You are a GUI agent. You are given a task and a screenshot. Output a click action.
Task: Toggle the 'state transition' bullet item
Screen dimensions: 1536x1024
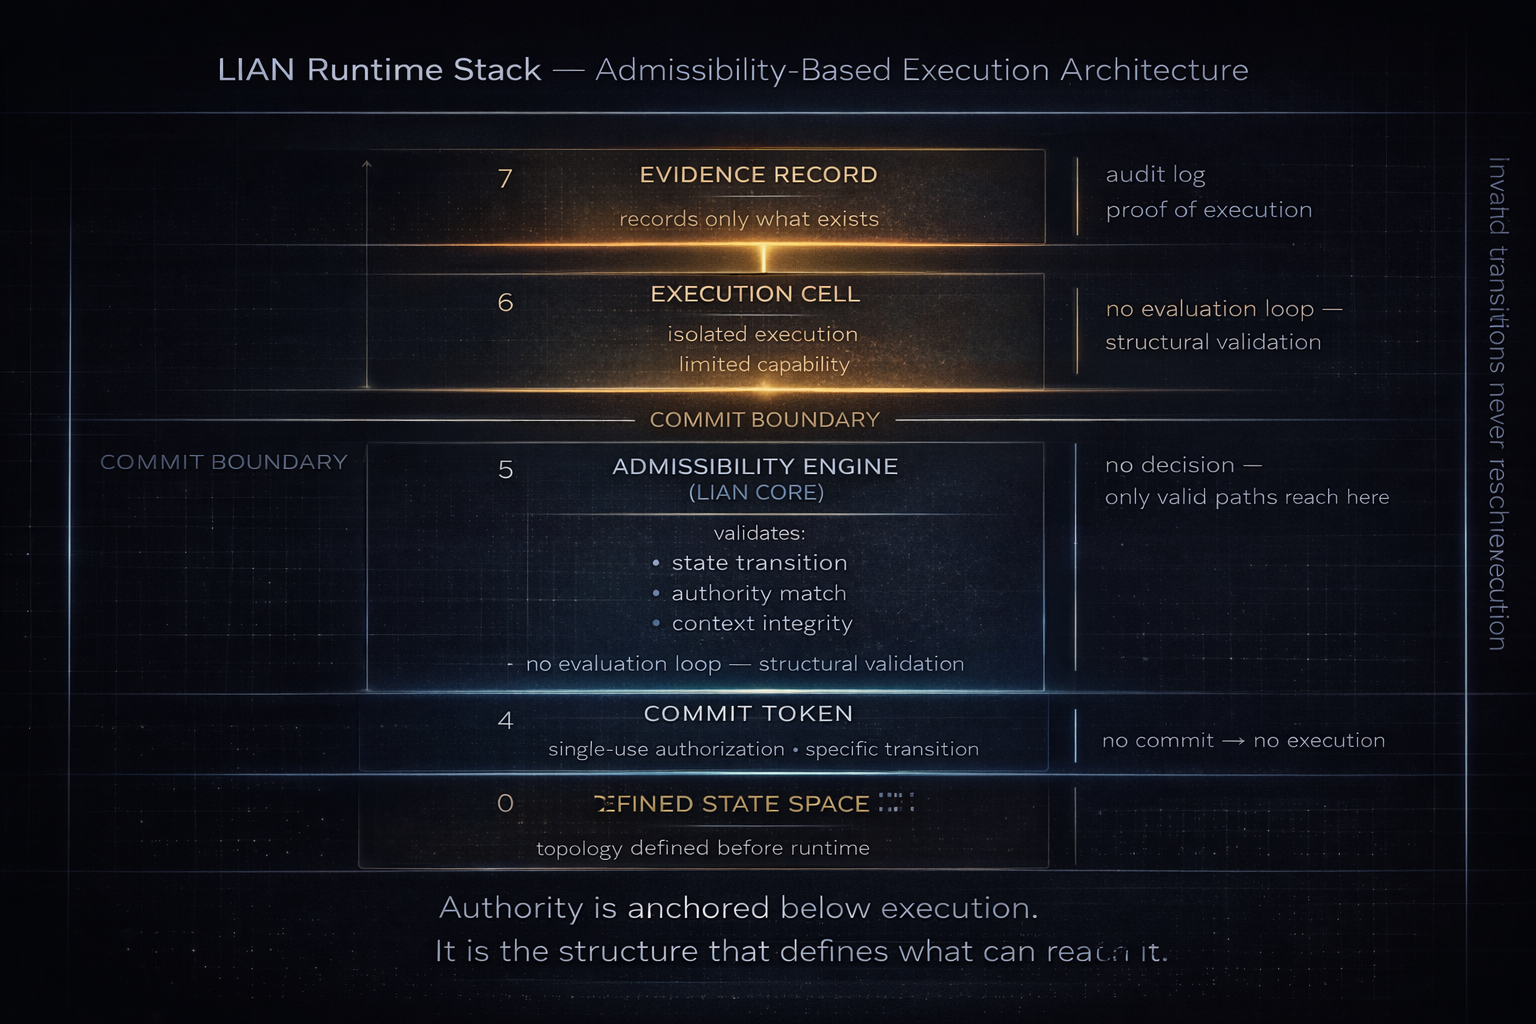coord(759,563)
